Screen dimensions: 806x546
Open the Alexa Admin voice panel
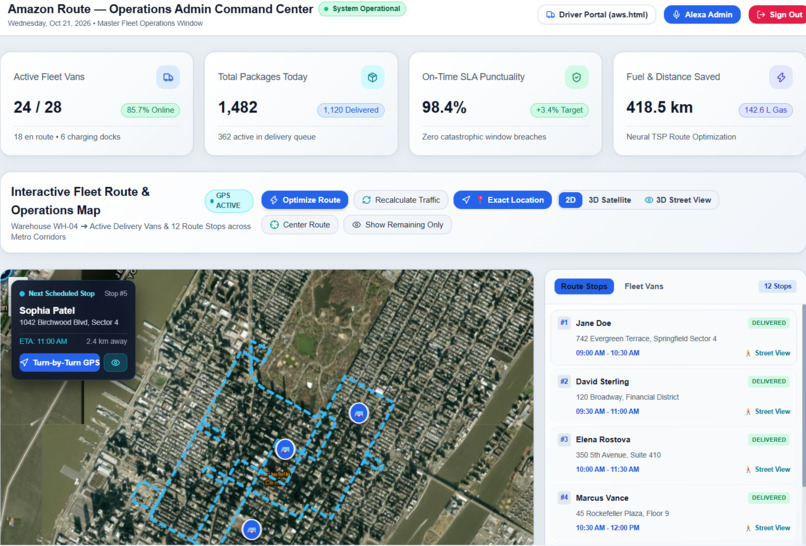tap(702, 14)
